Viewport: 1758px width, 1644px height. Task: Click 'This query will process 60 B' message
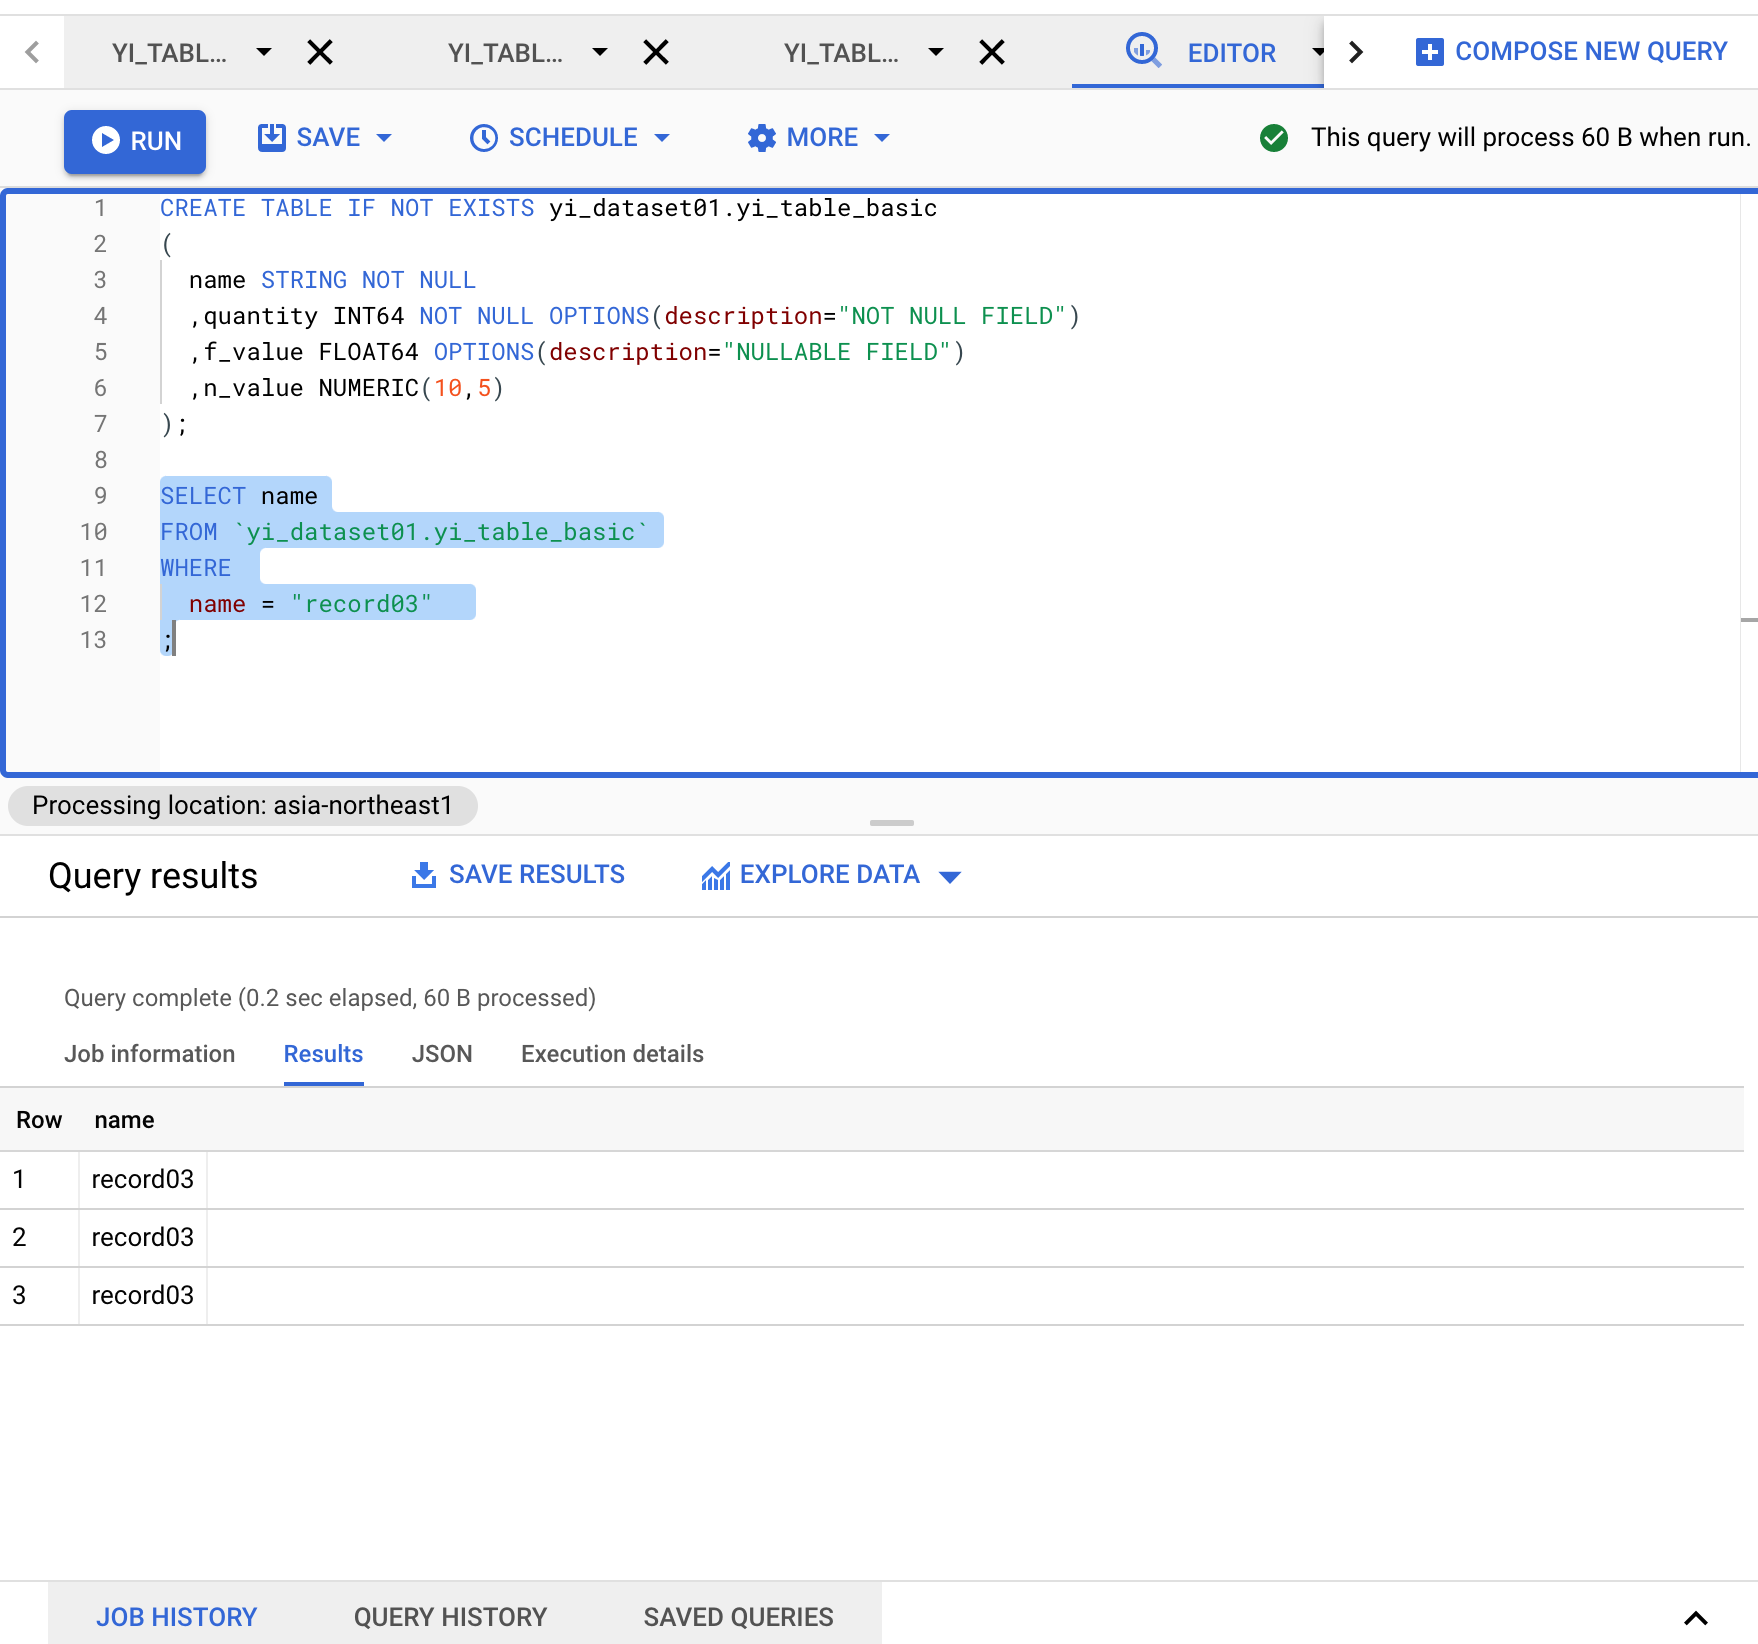[x=1530, y=138]
